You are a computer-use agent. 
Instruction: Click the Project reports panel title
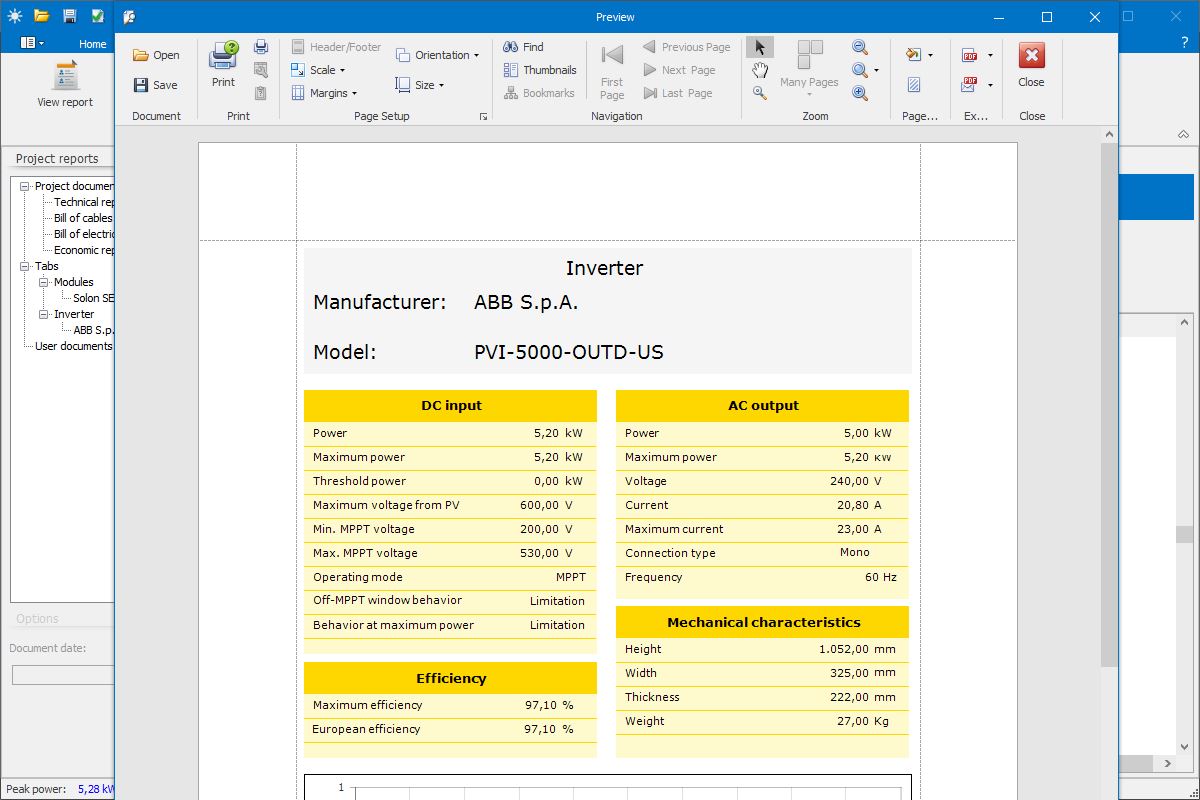pyautogui.click(x=57, y=158)
